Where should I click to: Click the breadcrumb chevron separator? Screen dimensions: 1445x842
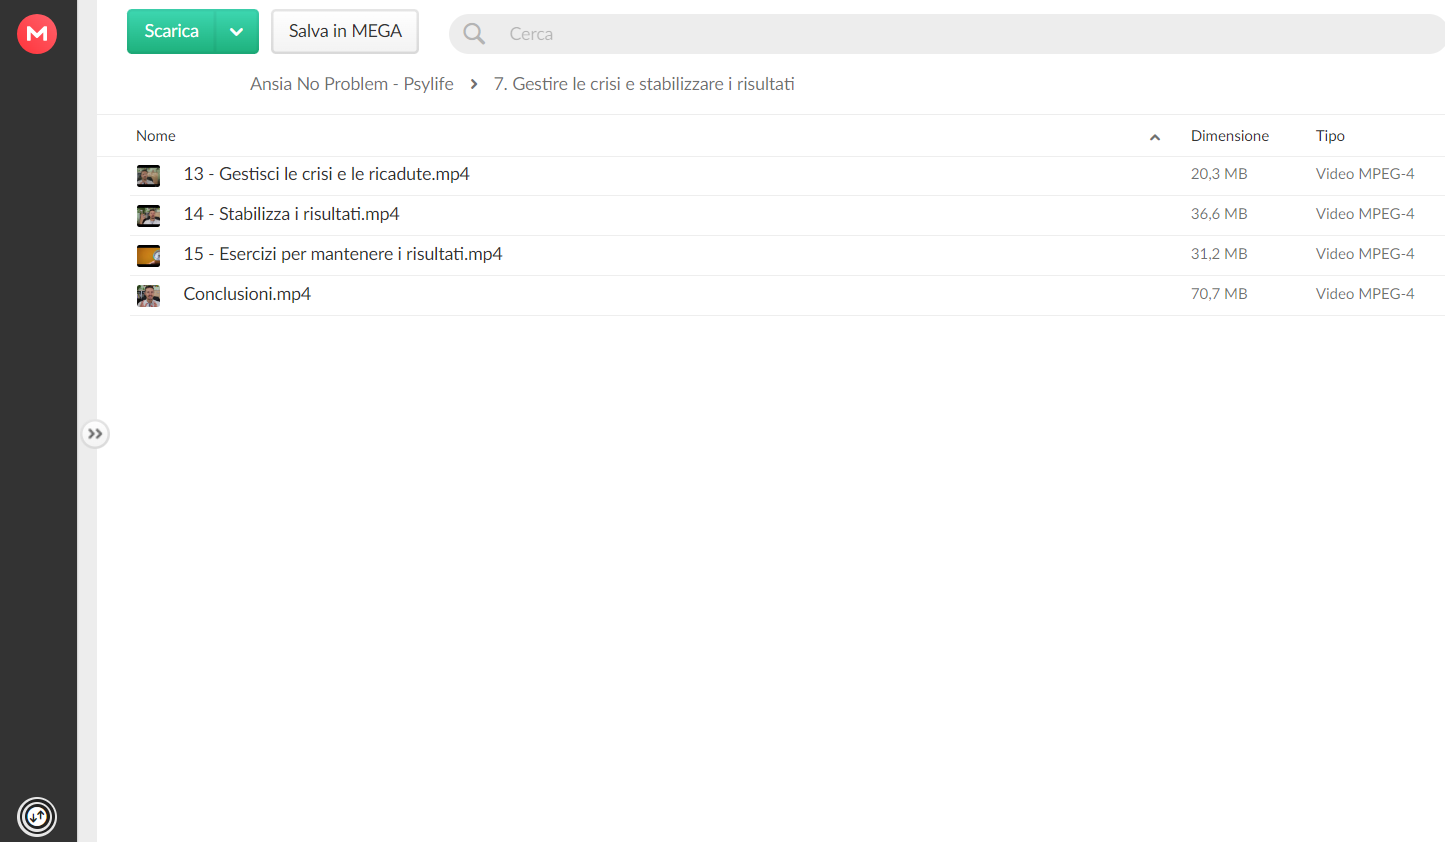pyautogui.click(x=474, y=84)
